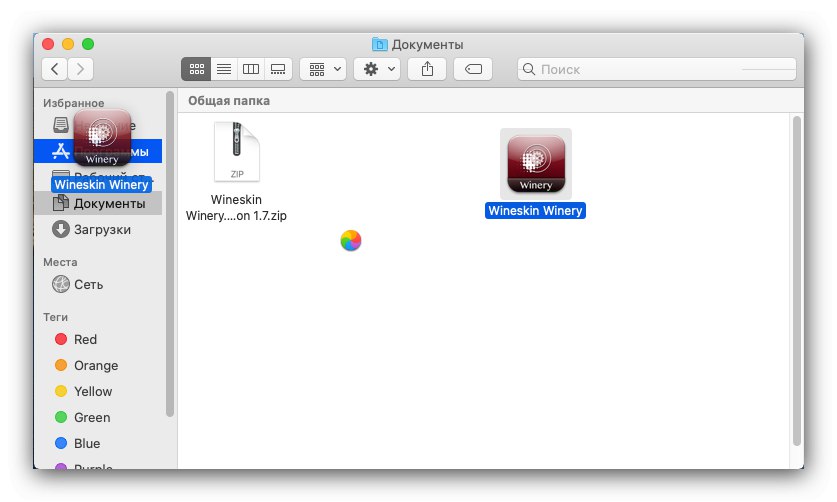Click the Сеть globe icon
Viewport: 837px width, 502px height.
click(x=61, y=284)
